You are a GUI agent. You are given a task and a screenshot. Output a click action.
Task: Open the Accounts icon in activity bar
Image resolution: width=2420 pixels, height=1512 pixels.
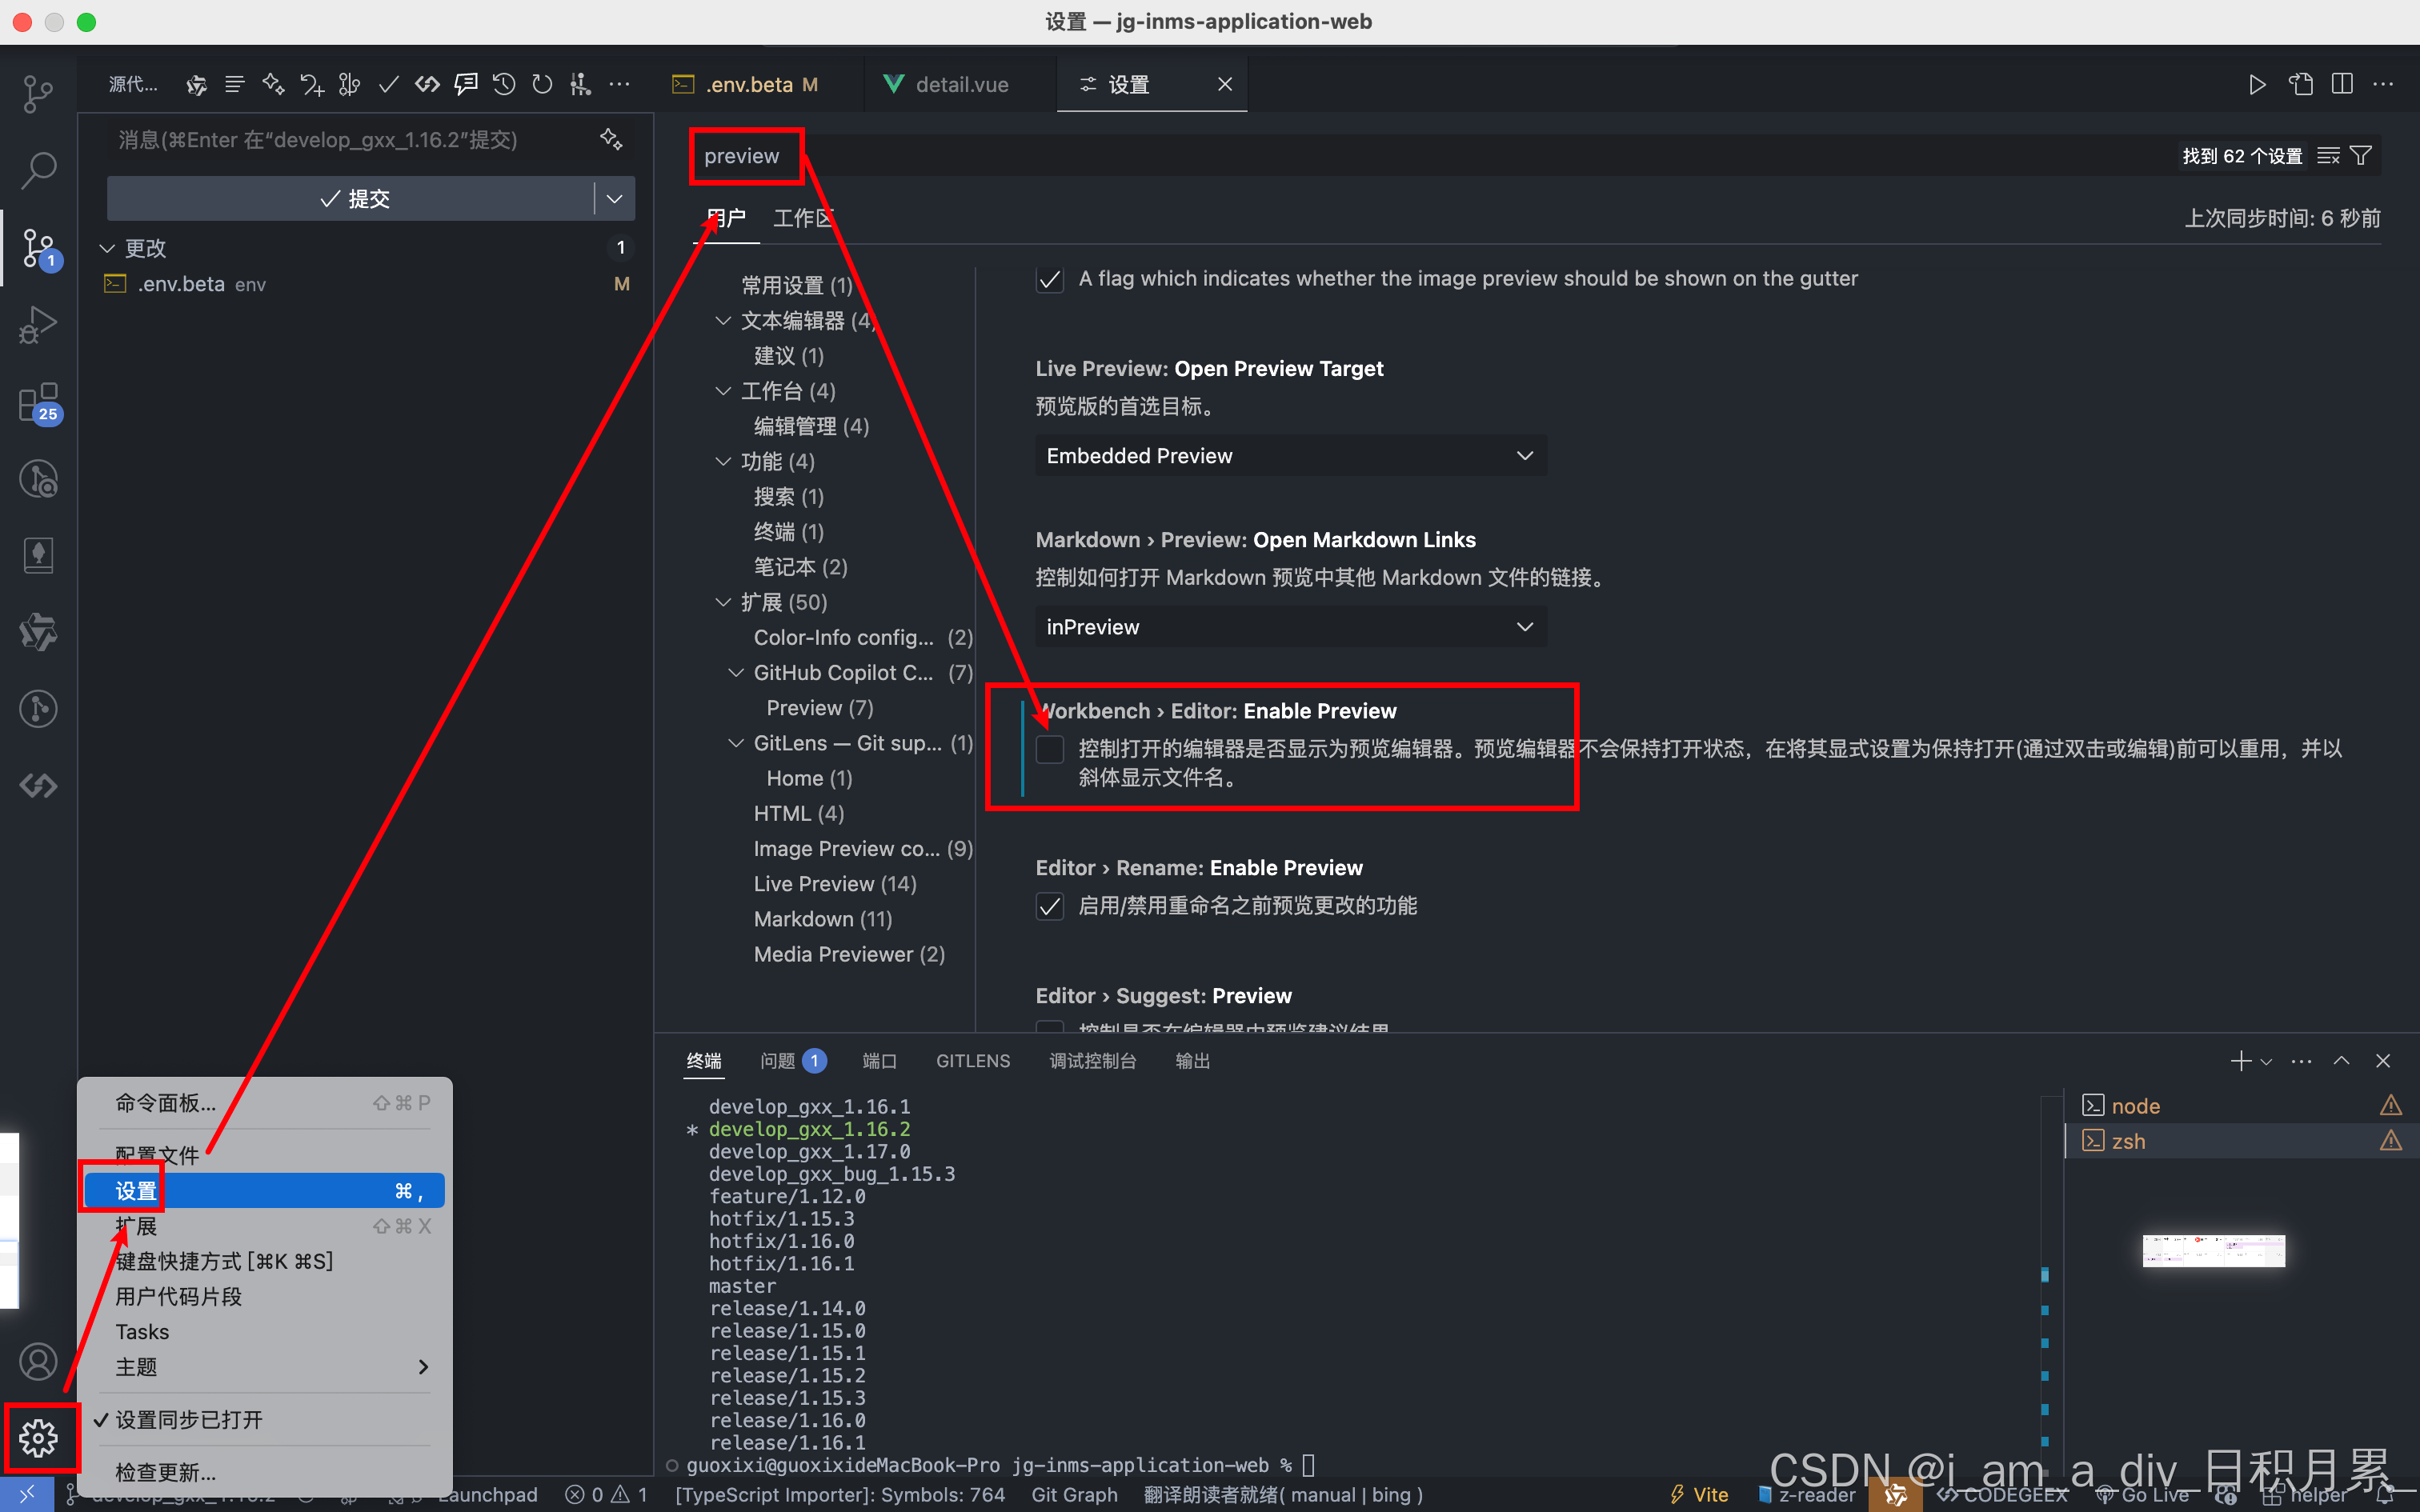[38, 1361]
